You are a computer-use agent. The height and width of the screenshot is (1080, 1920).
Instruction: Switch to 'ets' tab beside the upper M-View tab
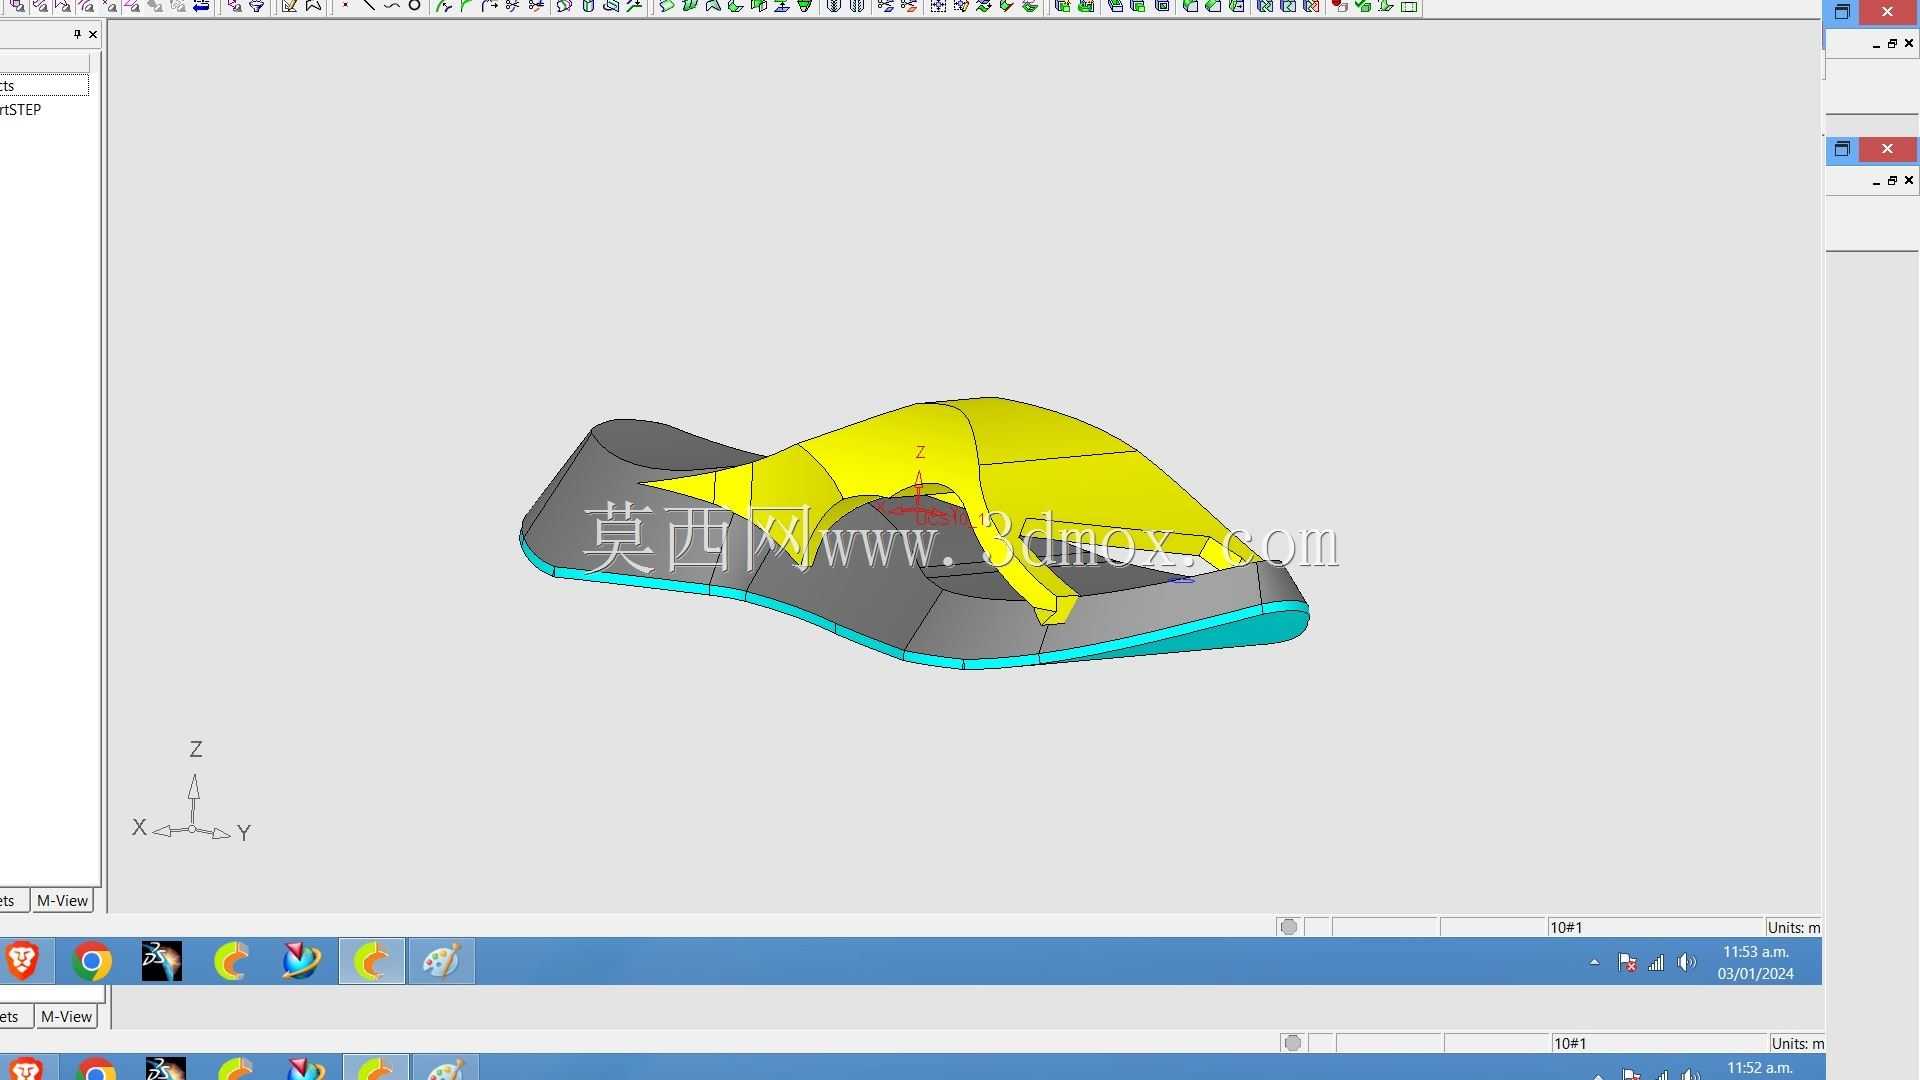tap(9, 900)
